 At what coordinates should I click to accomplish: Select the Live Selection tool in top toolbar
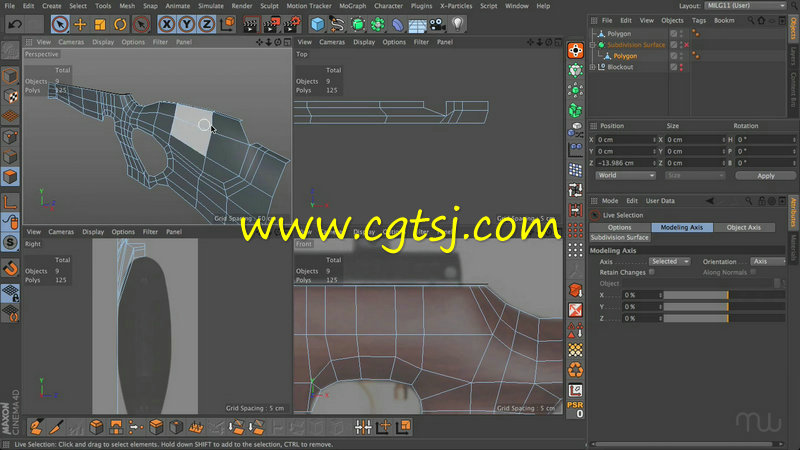pyautogui.click(x=60, y=24)
